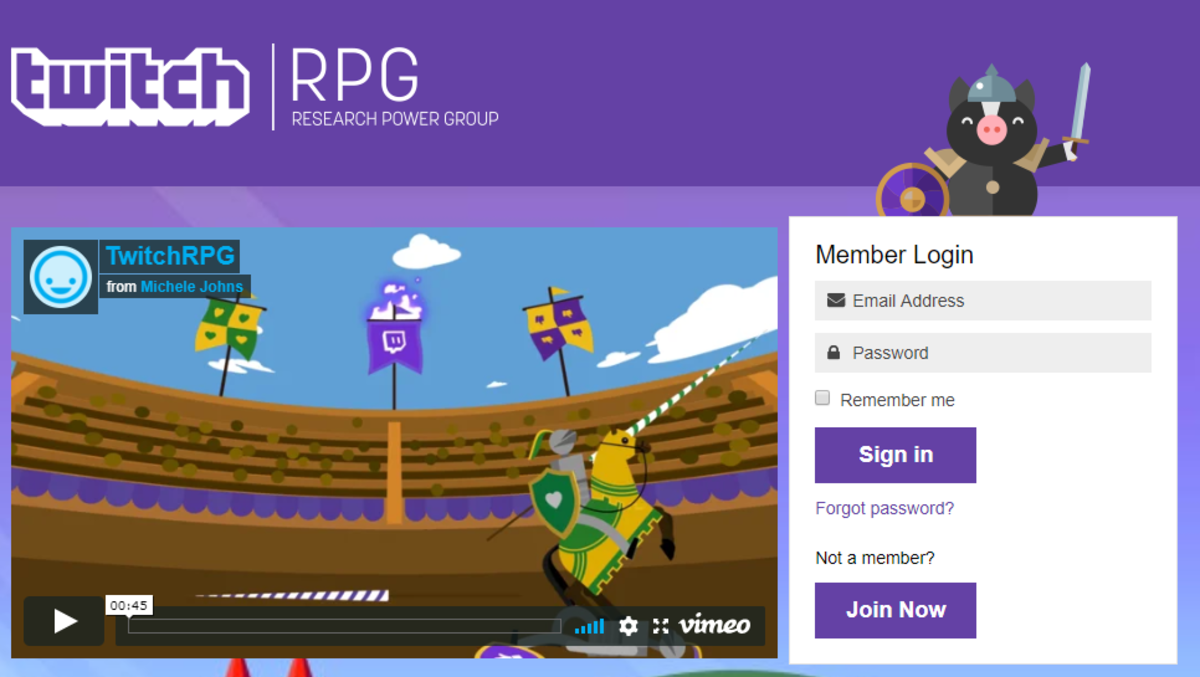
Task: Click the round smiley uploader avatar
Action: (61, 276)
